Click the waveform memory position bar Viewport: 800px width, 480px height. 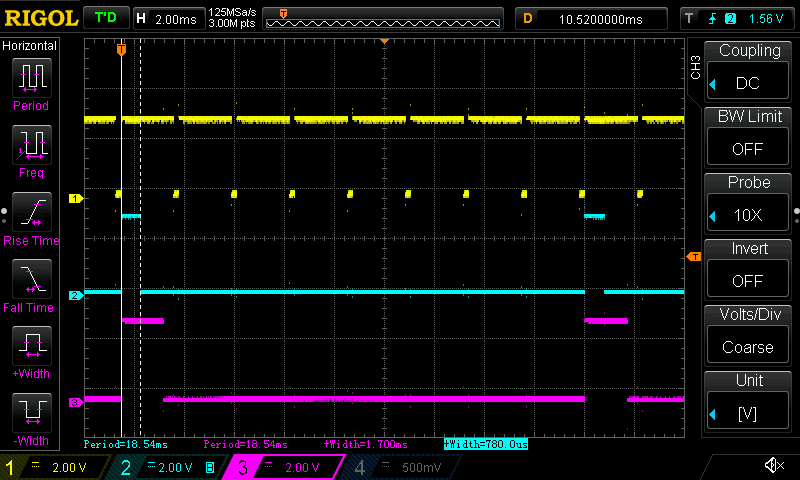click(385, 18)
